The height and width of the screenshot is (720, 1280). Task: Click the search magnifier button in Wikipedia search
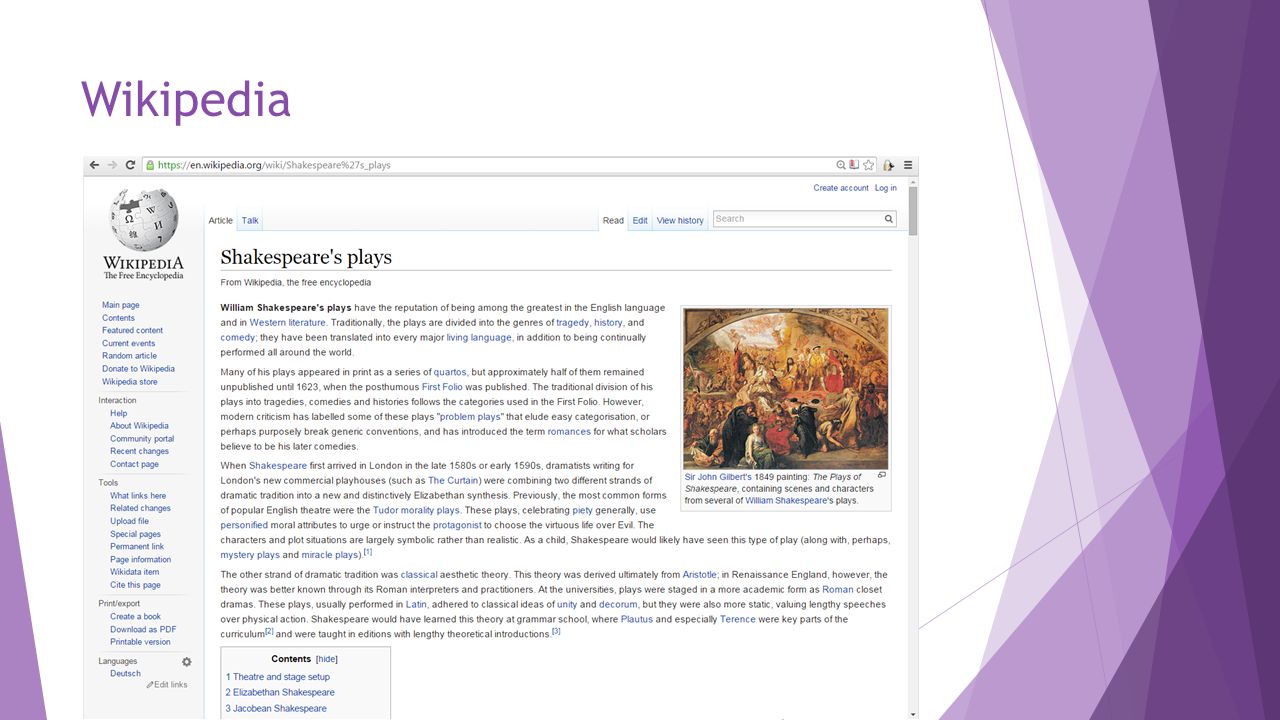coord(888,219)
